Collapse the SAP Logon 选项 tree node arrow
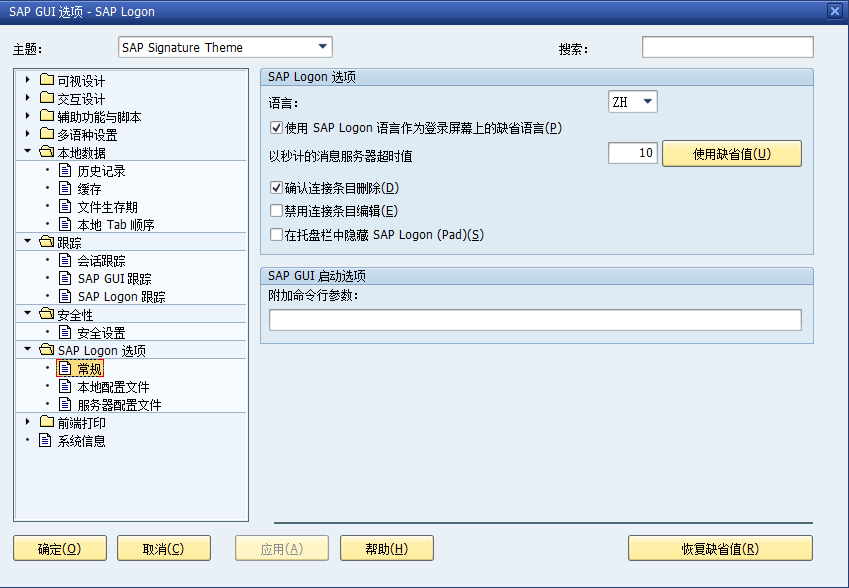This screenshot has width=849, height=588. click(x=28, y=349)
